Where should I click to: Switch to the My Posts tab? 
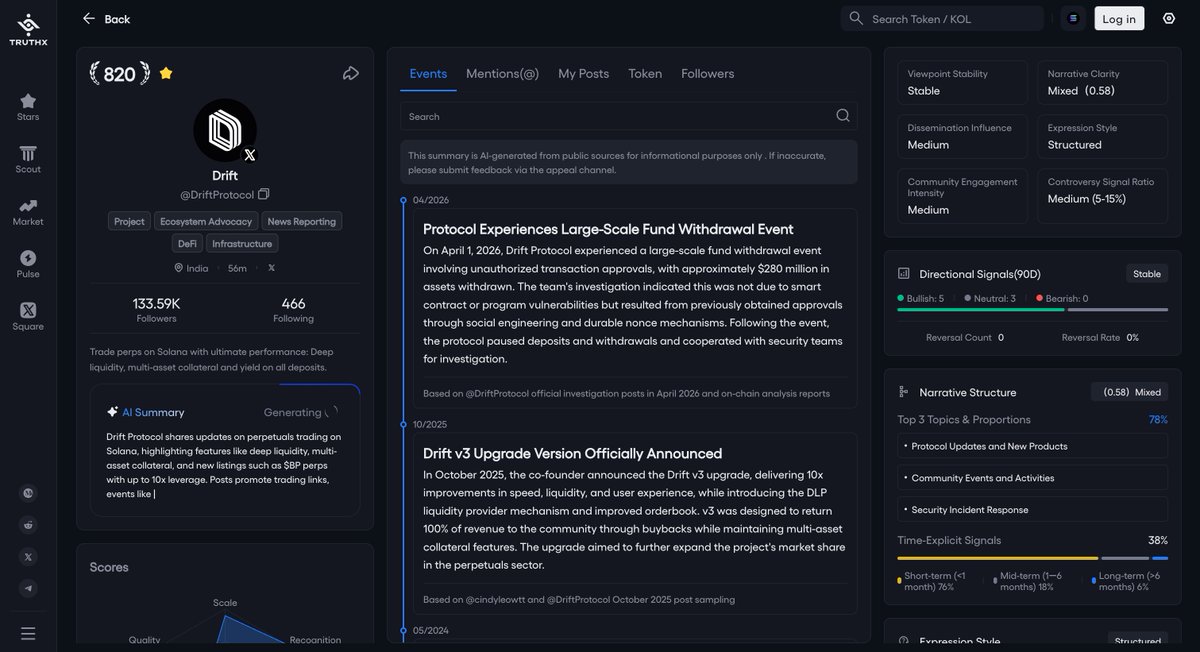583,73
